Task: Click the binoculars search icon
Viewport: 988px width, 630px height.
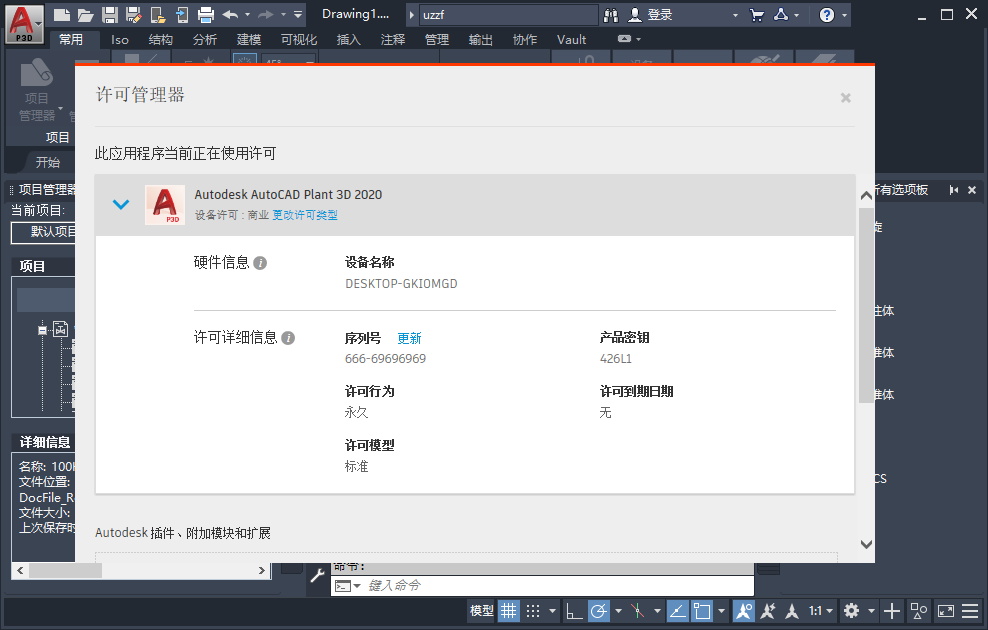Action: pos(612,15)
